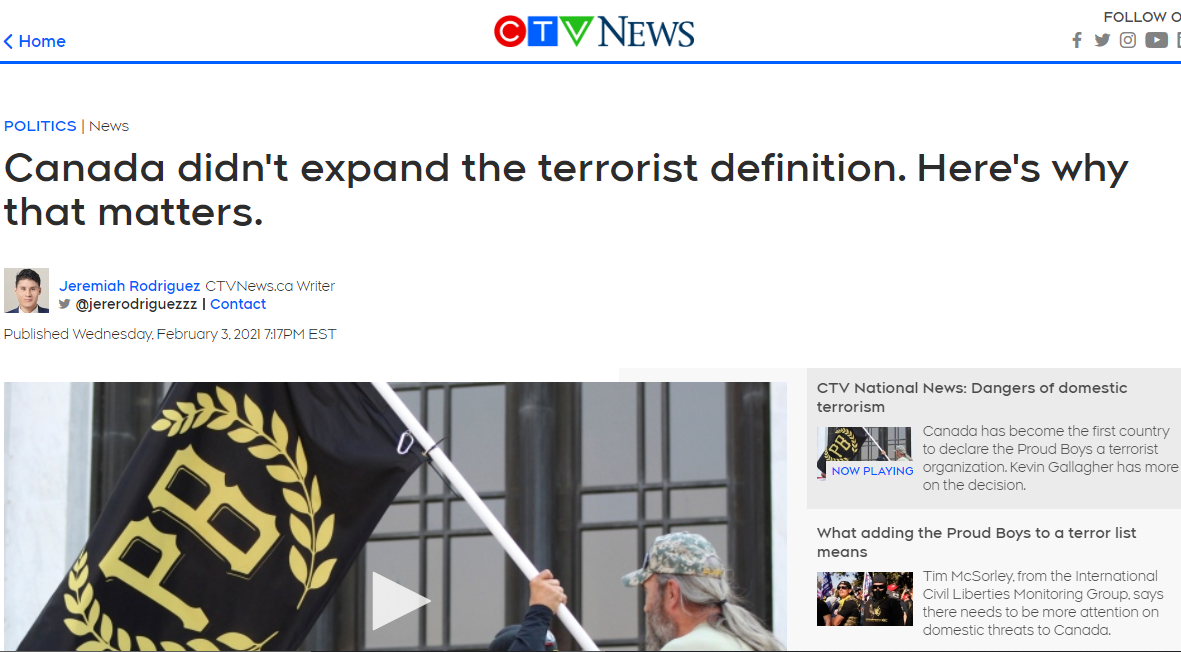Click the News breadcrumb label

[x=109, y=126]
